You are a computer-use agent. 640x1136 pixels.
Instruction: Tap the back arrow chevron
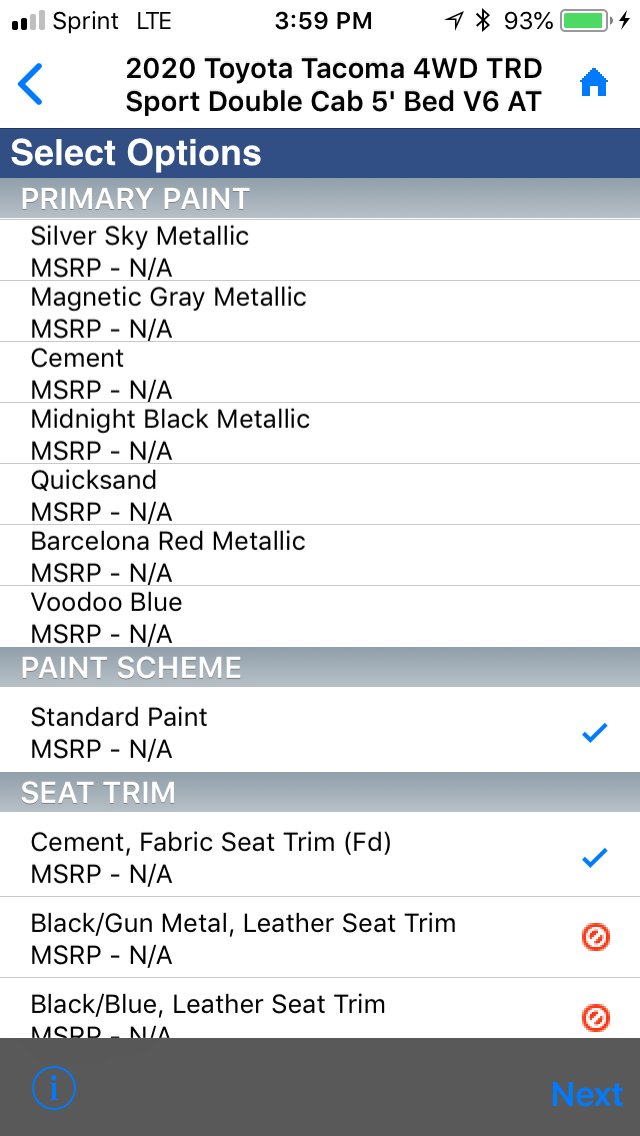(30, 85)
